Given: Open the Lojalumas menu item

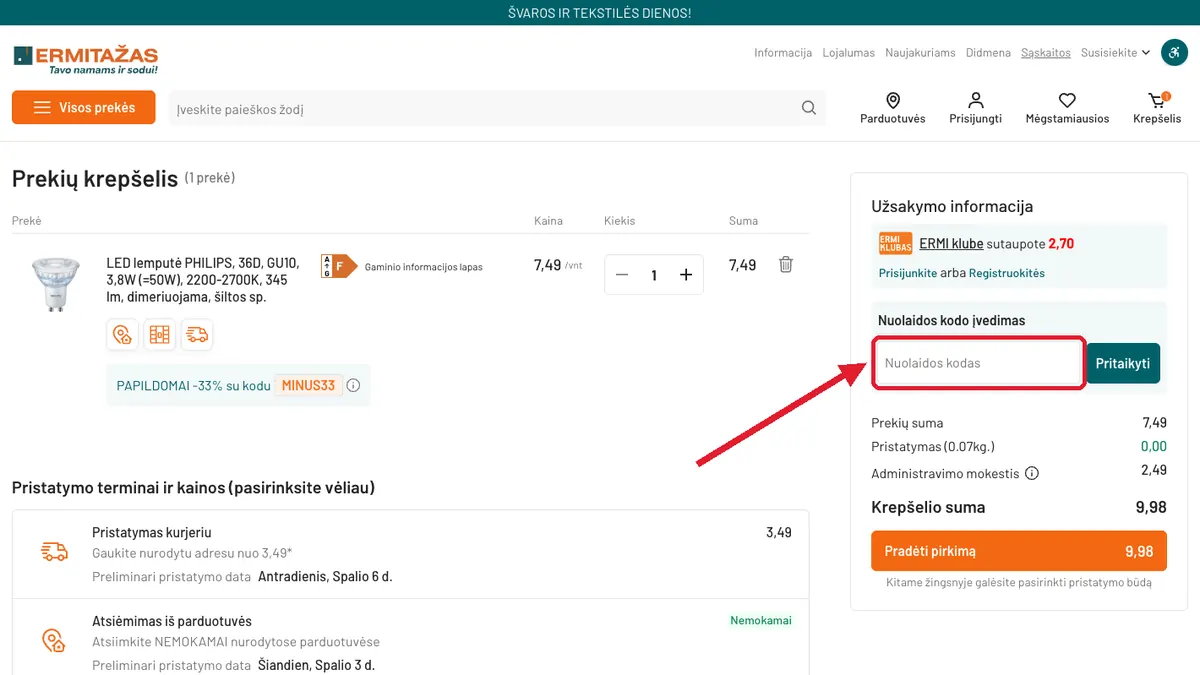Looking at the screenshot, I should pyautogui.click(x=849, y=53).
